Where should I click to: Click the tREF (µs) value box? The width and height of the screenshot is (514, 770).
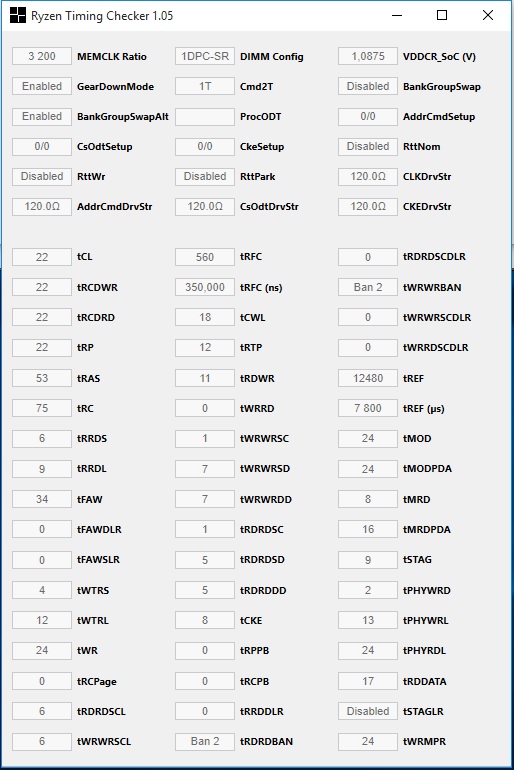[x=368, y=408]
